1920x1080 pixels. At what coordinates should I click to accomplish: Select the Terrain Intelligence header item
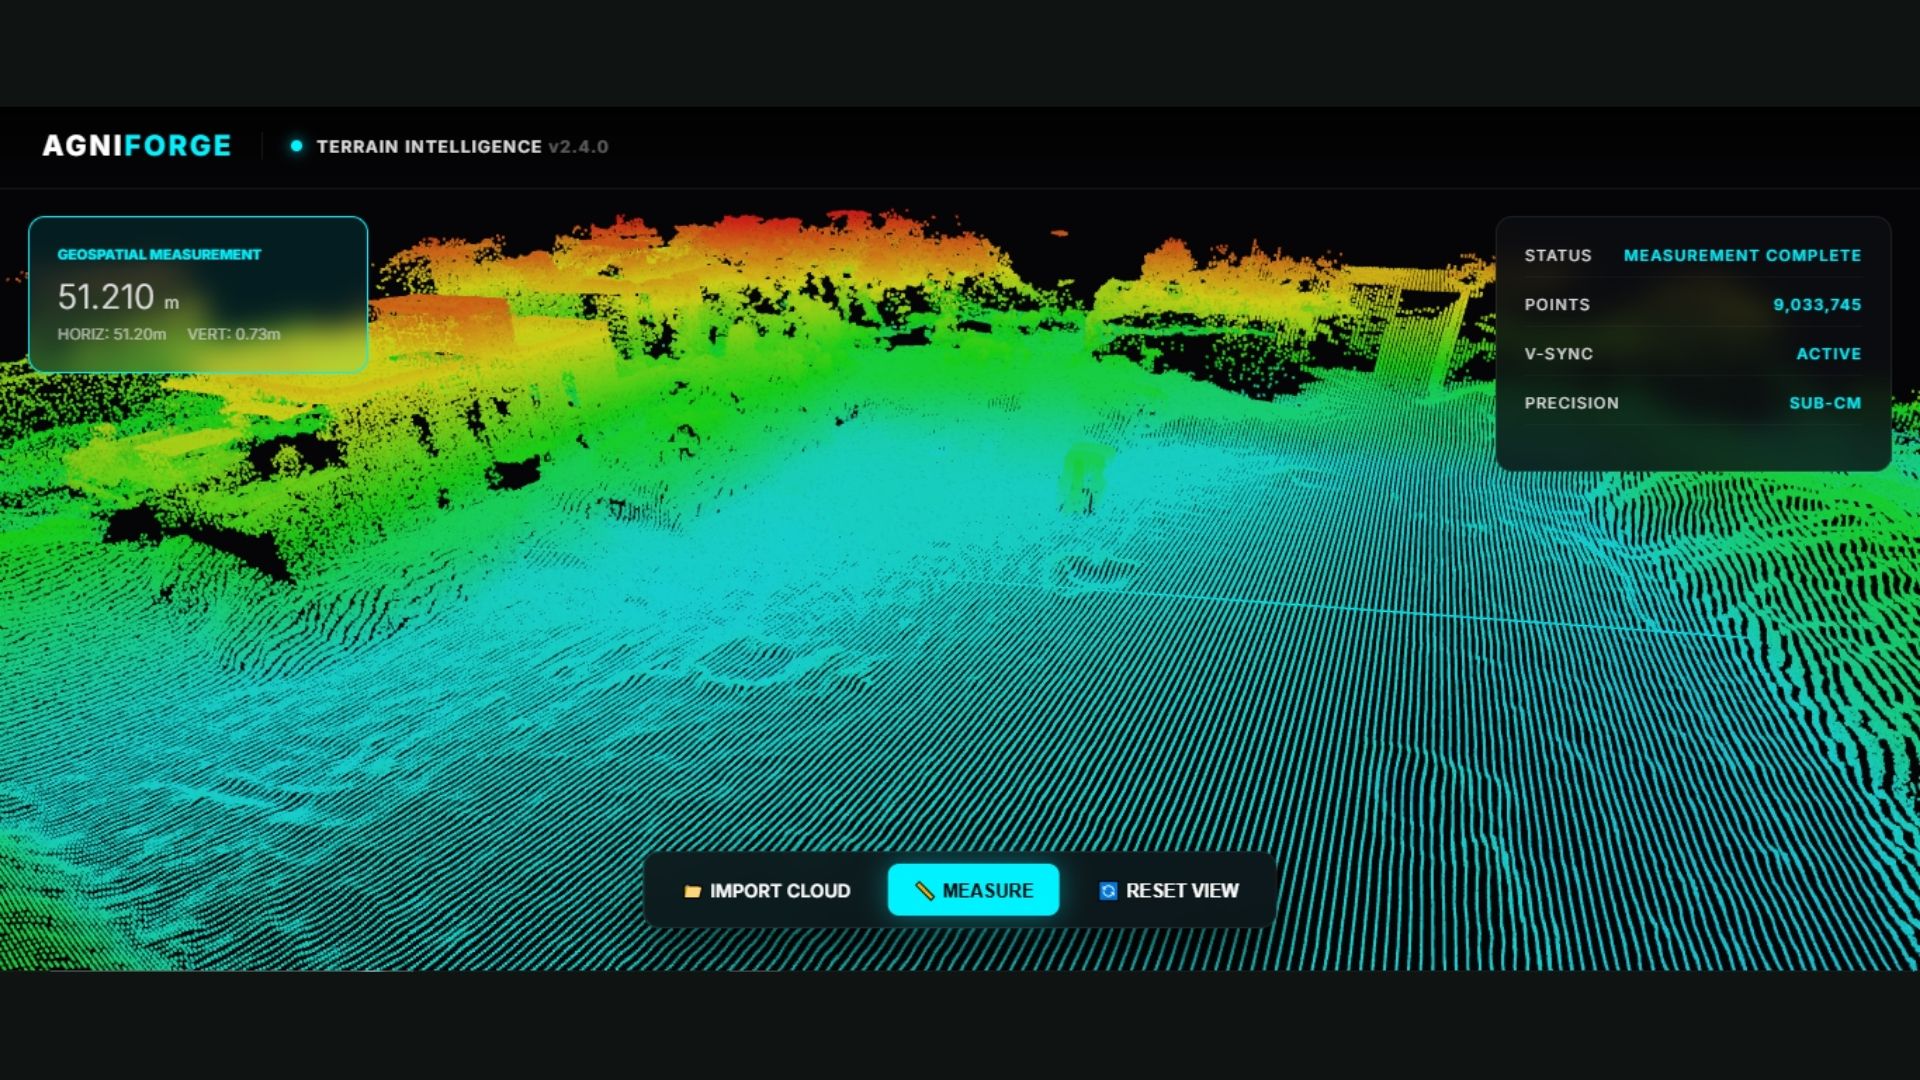click(428, 146)
